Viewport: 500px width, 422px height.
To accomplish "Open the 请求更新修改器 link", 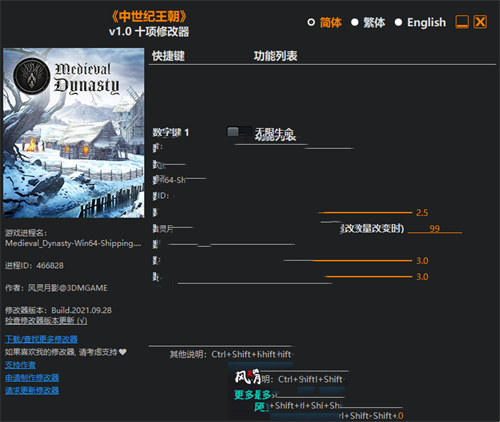I will point(32,390).
